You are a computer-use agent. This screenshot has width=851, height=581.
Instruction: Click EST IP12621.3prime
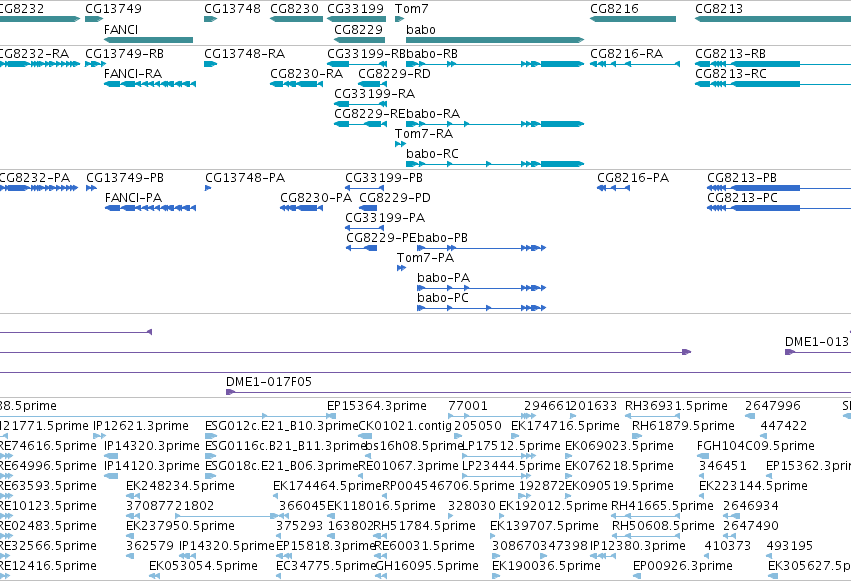click(x=141, y=426)
